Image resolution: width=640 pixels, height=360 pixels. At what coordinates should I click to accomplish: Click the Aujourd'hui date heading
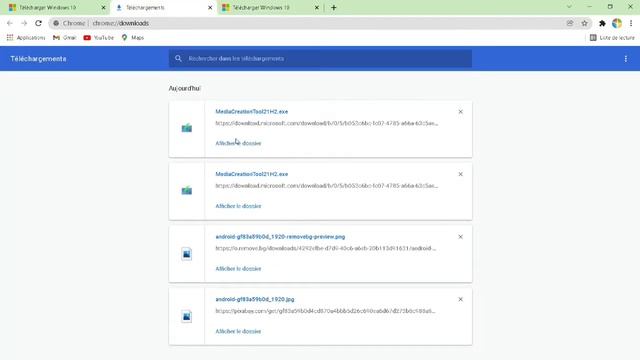tap(184, 88)
